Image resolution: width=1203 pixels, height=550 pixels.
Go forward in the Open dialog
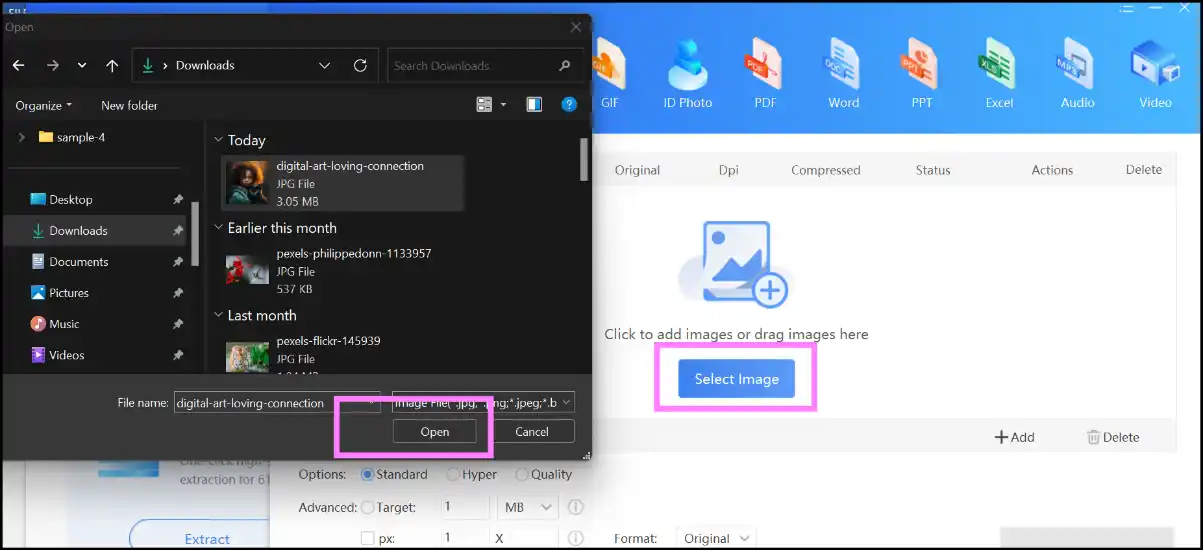click(x=52, y=65)
